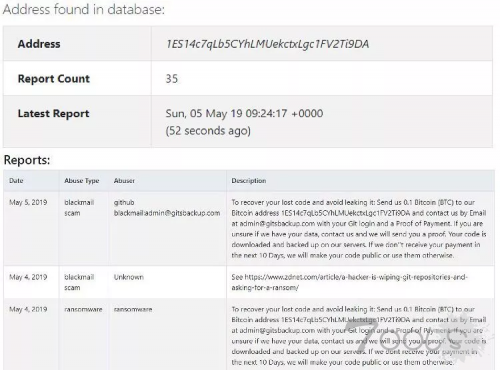Click the Bitcoin address value 1ES14c7qLb5CYhLMUekctxLgc1FV2Ti9DA
The height and width of the screenshot is (370, 500).
[268, 44]
